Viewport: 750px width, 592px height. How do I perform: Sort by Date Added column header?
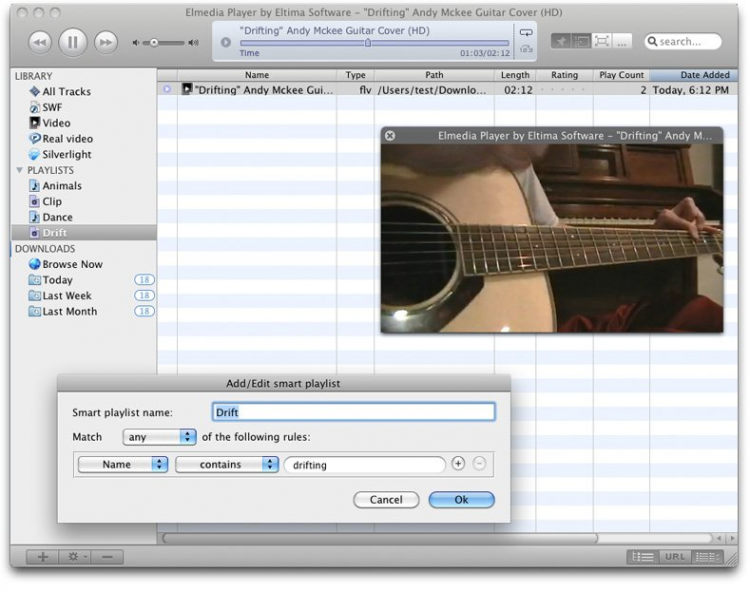click(x=694, y=75)
